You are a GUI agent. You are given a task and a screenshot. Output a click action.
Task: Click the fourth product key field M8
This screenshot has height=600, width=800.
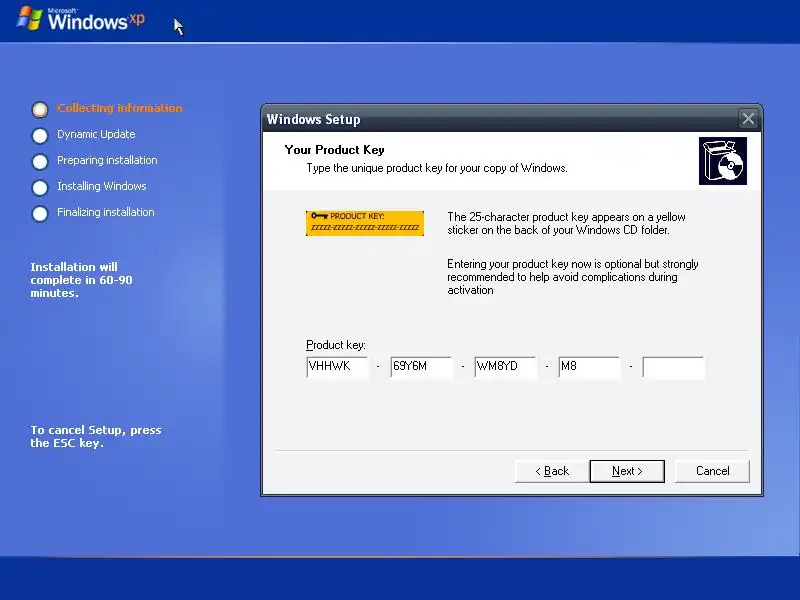click(589, 366)
